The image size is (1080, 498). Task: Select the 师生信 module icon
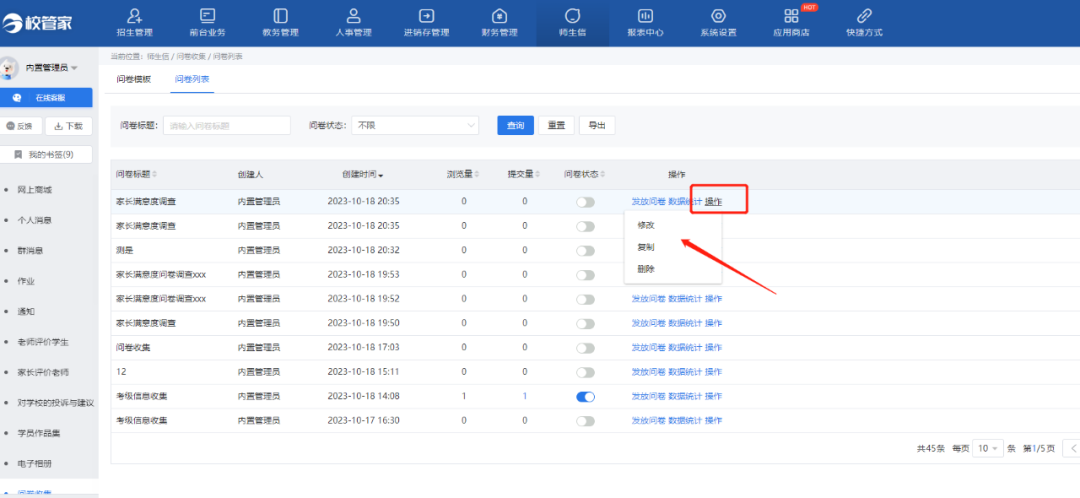pos(572,16)
